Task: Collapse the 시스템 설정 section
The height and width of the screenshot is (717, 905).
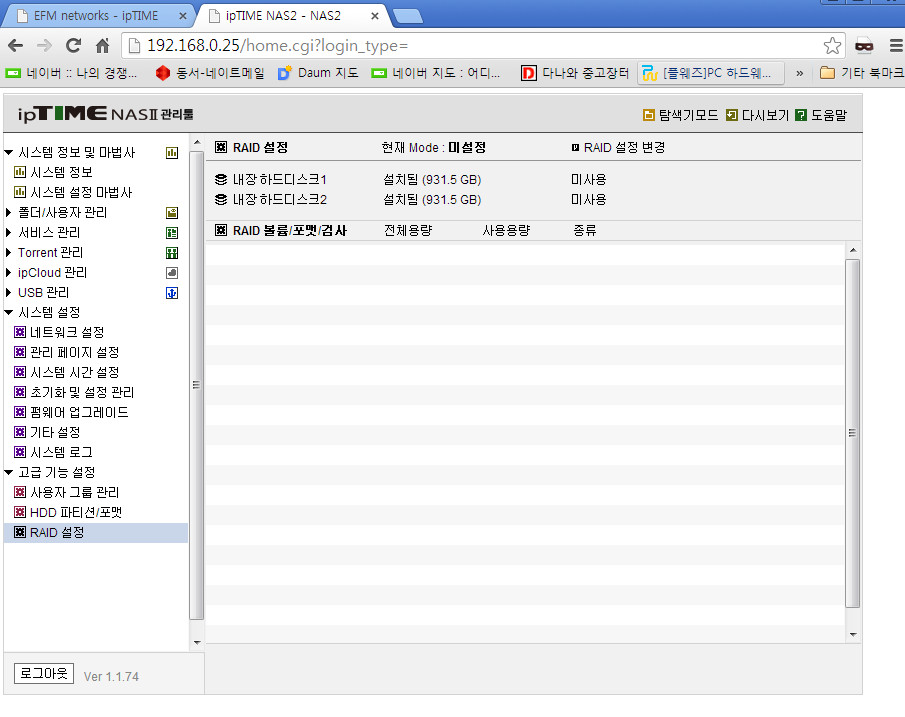Action: [9, 313]
